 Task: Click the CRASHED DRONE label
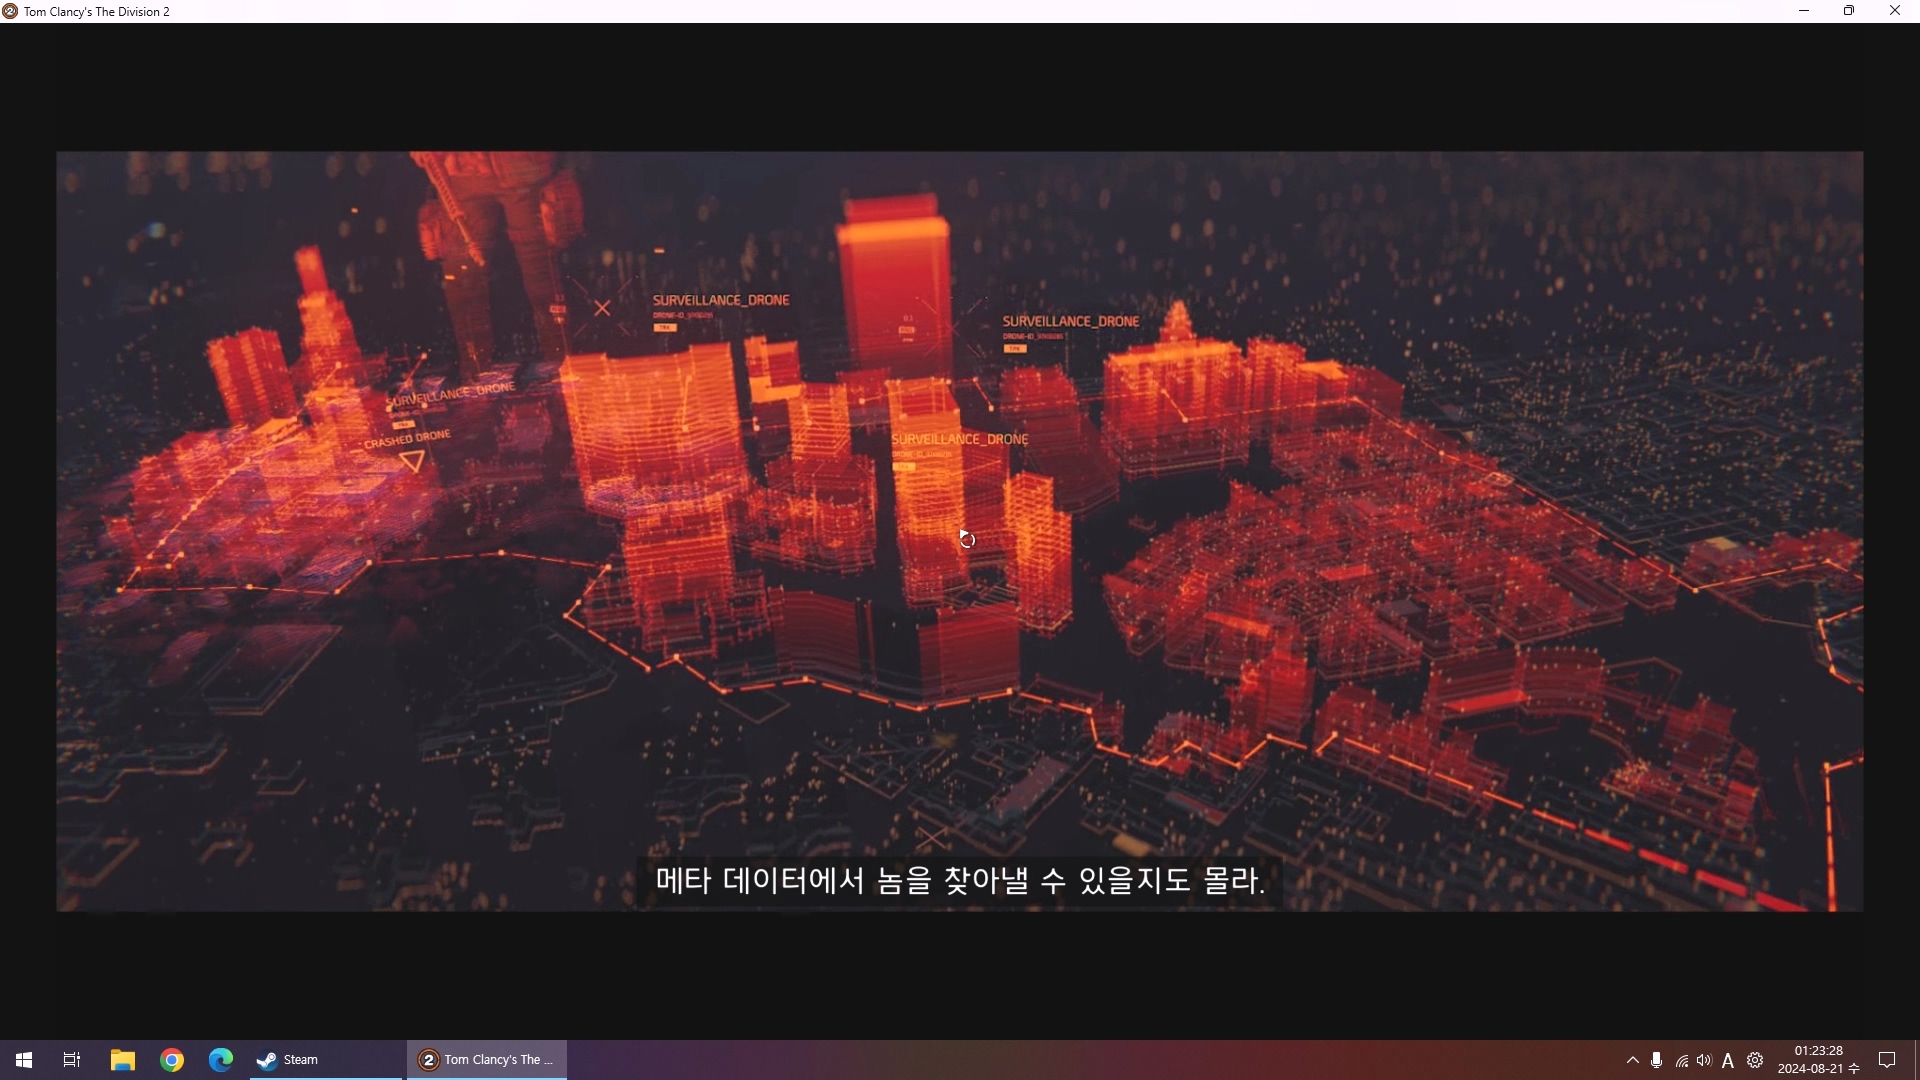[x=407, y=439]
